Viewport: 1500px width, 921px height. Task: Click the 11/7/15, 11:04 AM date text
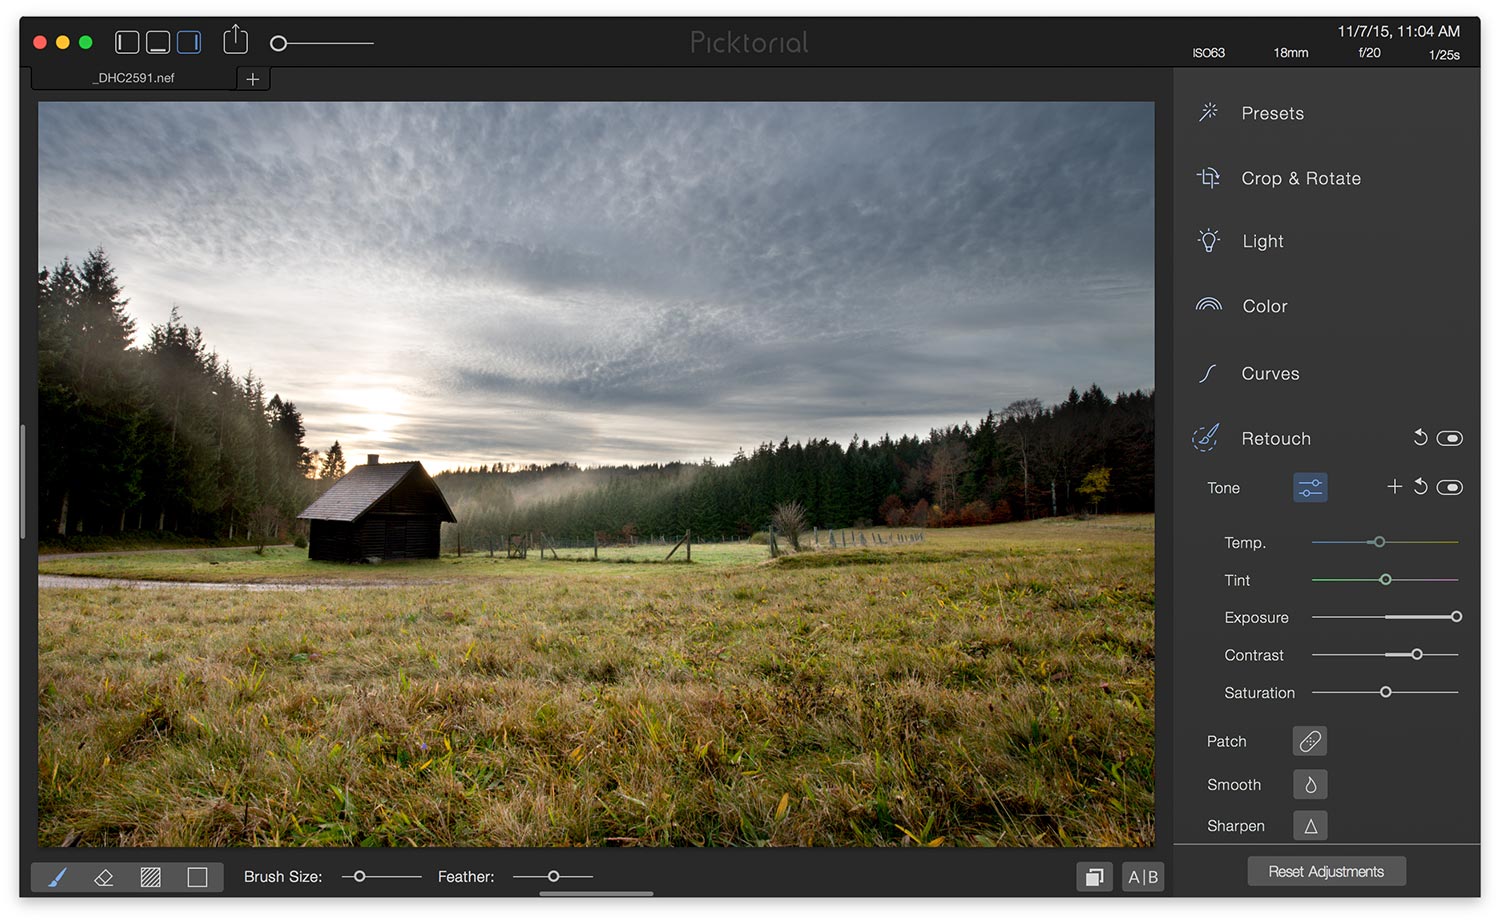pos(1398,31)
